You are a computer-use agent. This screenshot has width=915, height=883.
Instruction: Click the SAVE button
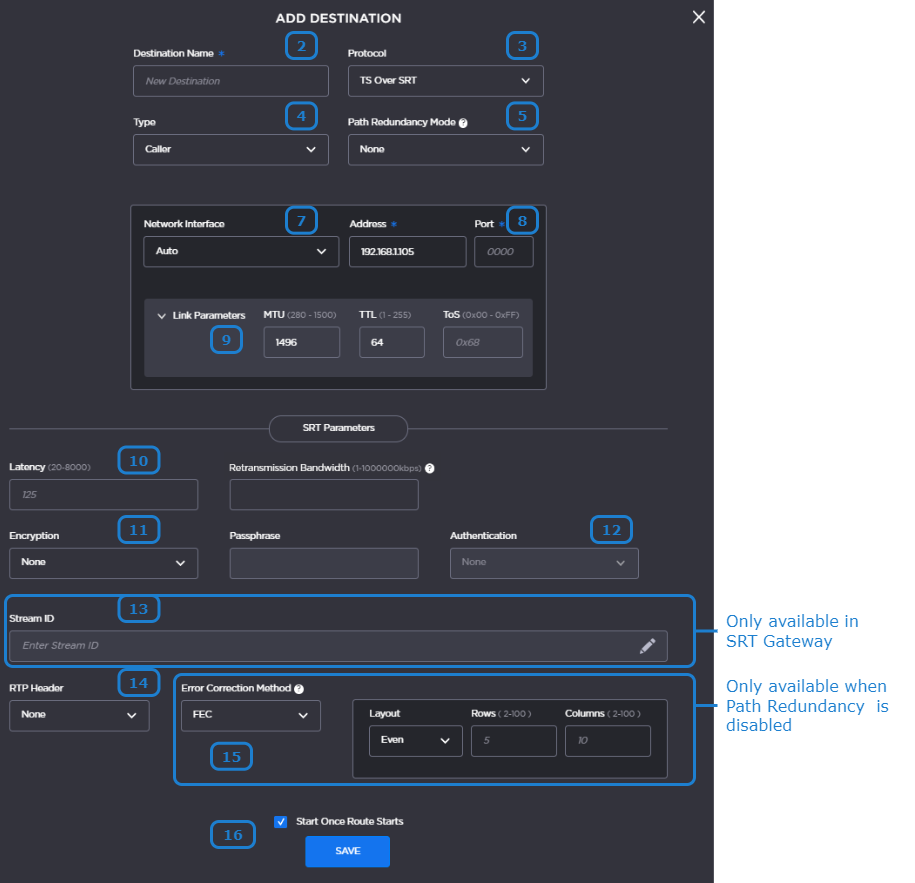pyautogui.click(x=347, y=851)
